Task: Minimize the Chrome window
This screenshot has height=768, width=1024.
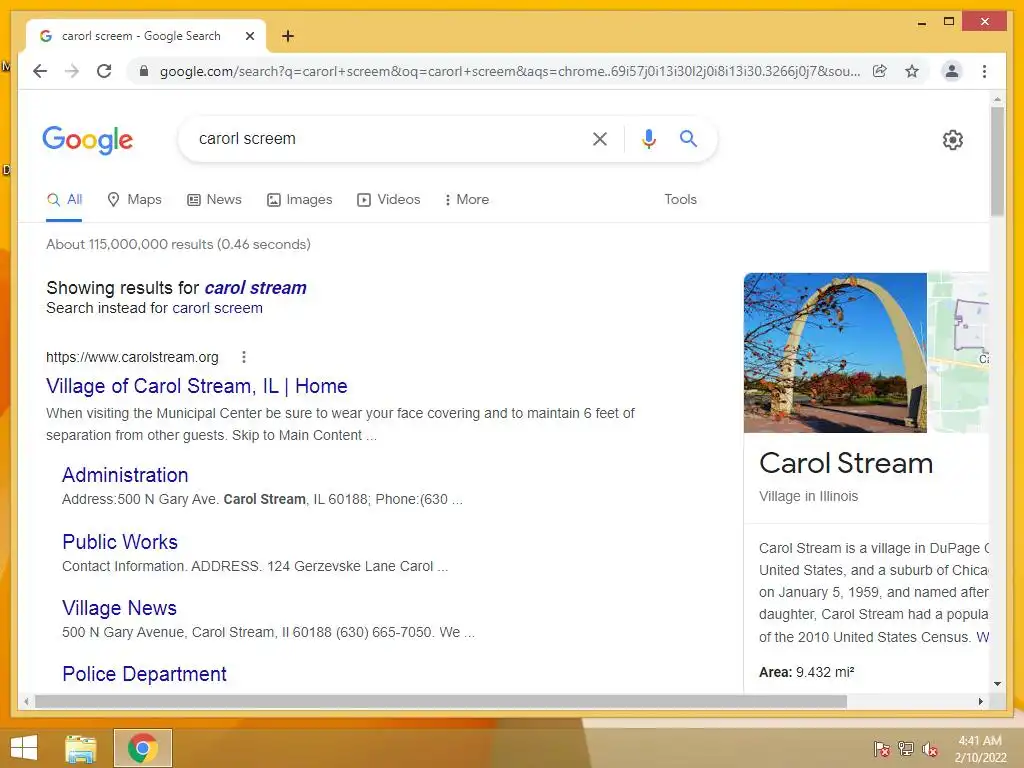Action: pyautogui.click(x=921, y=22)
